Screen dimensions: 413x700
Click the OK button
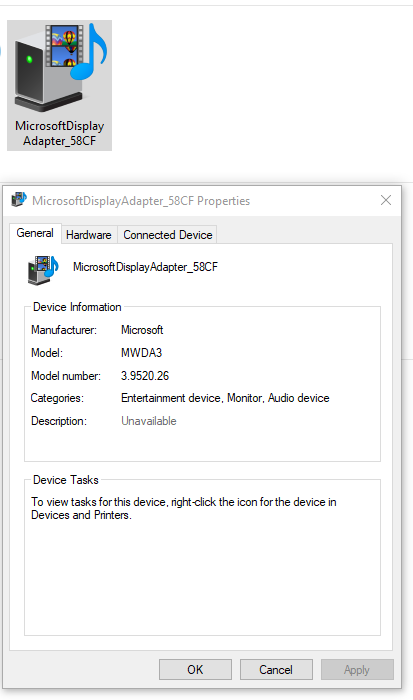point(195,670)
